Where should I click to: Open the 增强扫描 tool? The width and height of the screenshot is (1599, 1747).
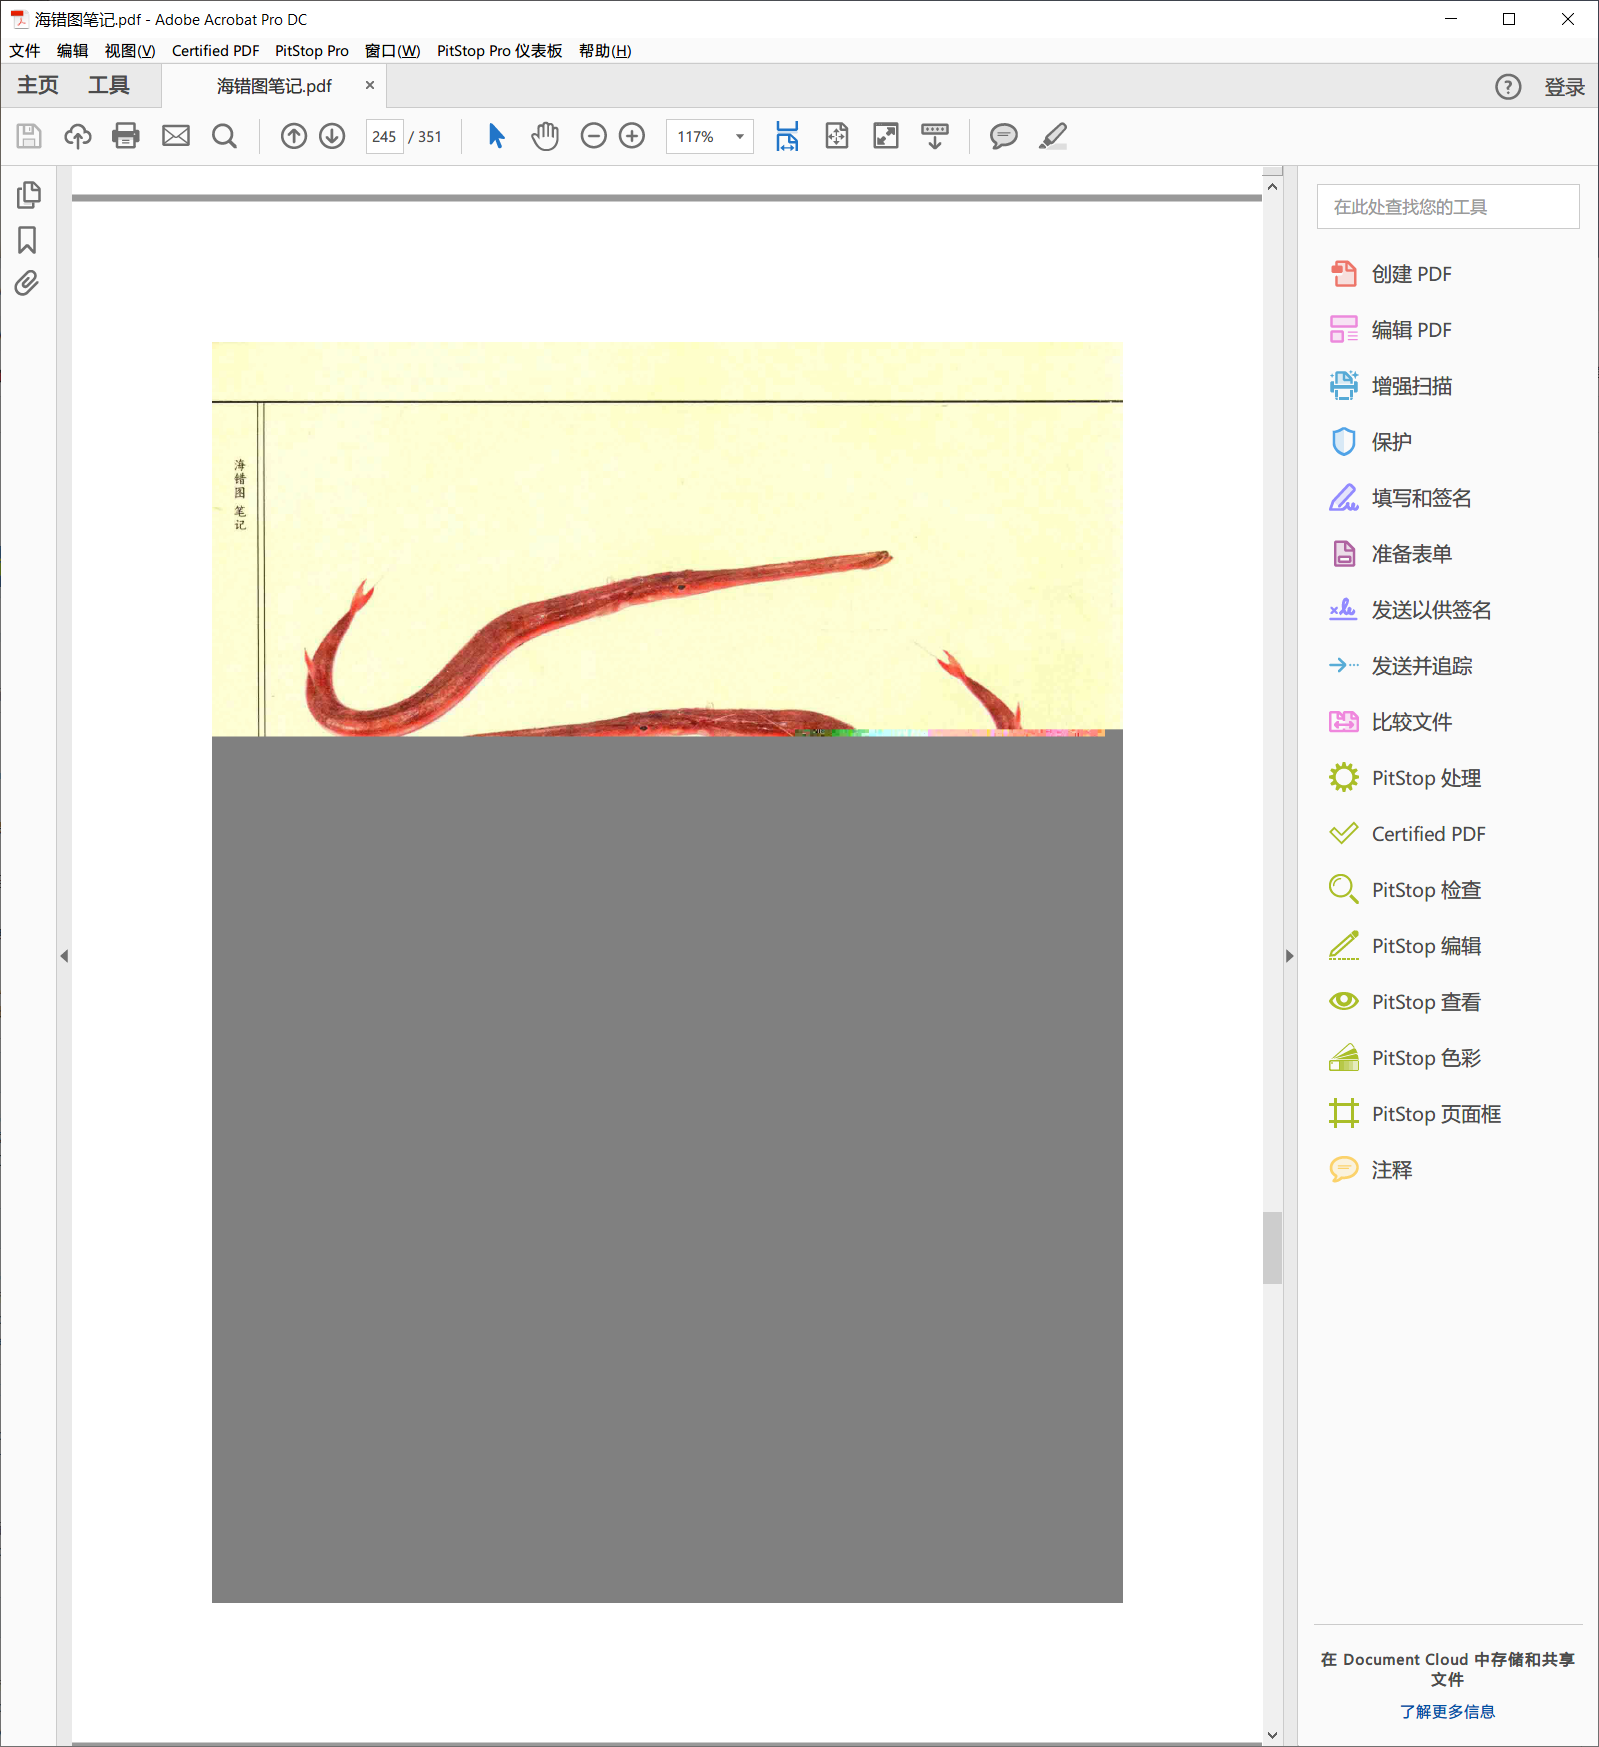point(1392,386)
